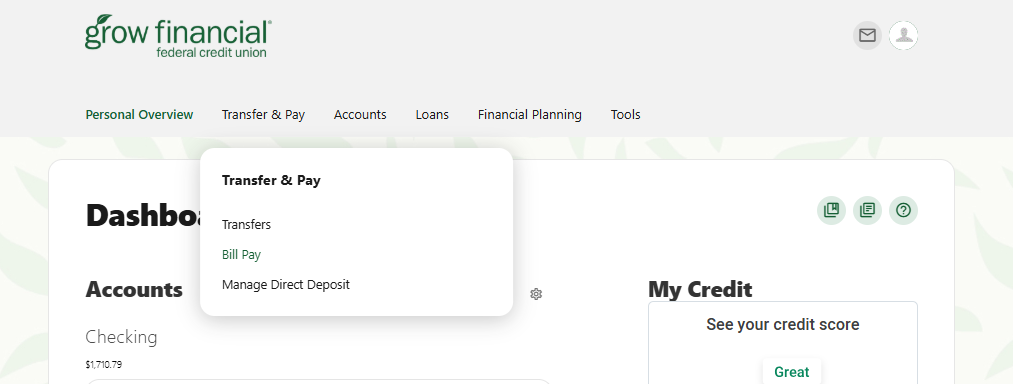1013x384 pixels.
Task: Open the Financial Planning menu
Action: pyautogui.click(x=530, y=114)
